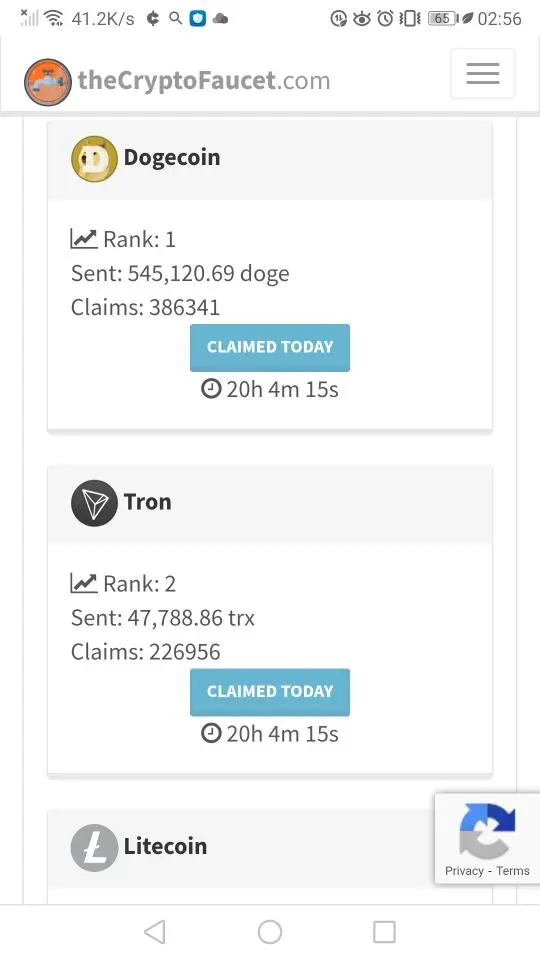Open reCAPTCHA Privacy link
This screenshot has width=540, height=960.
pos(464,871)
